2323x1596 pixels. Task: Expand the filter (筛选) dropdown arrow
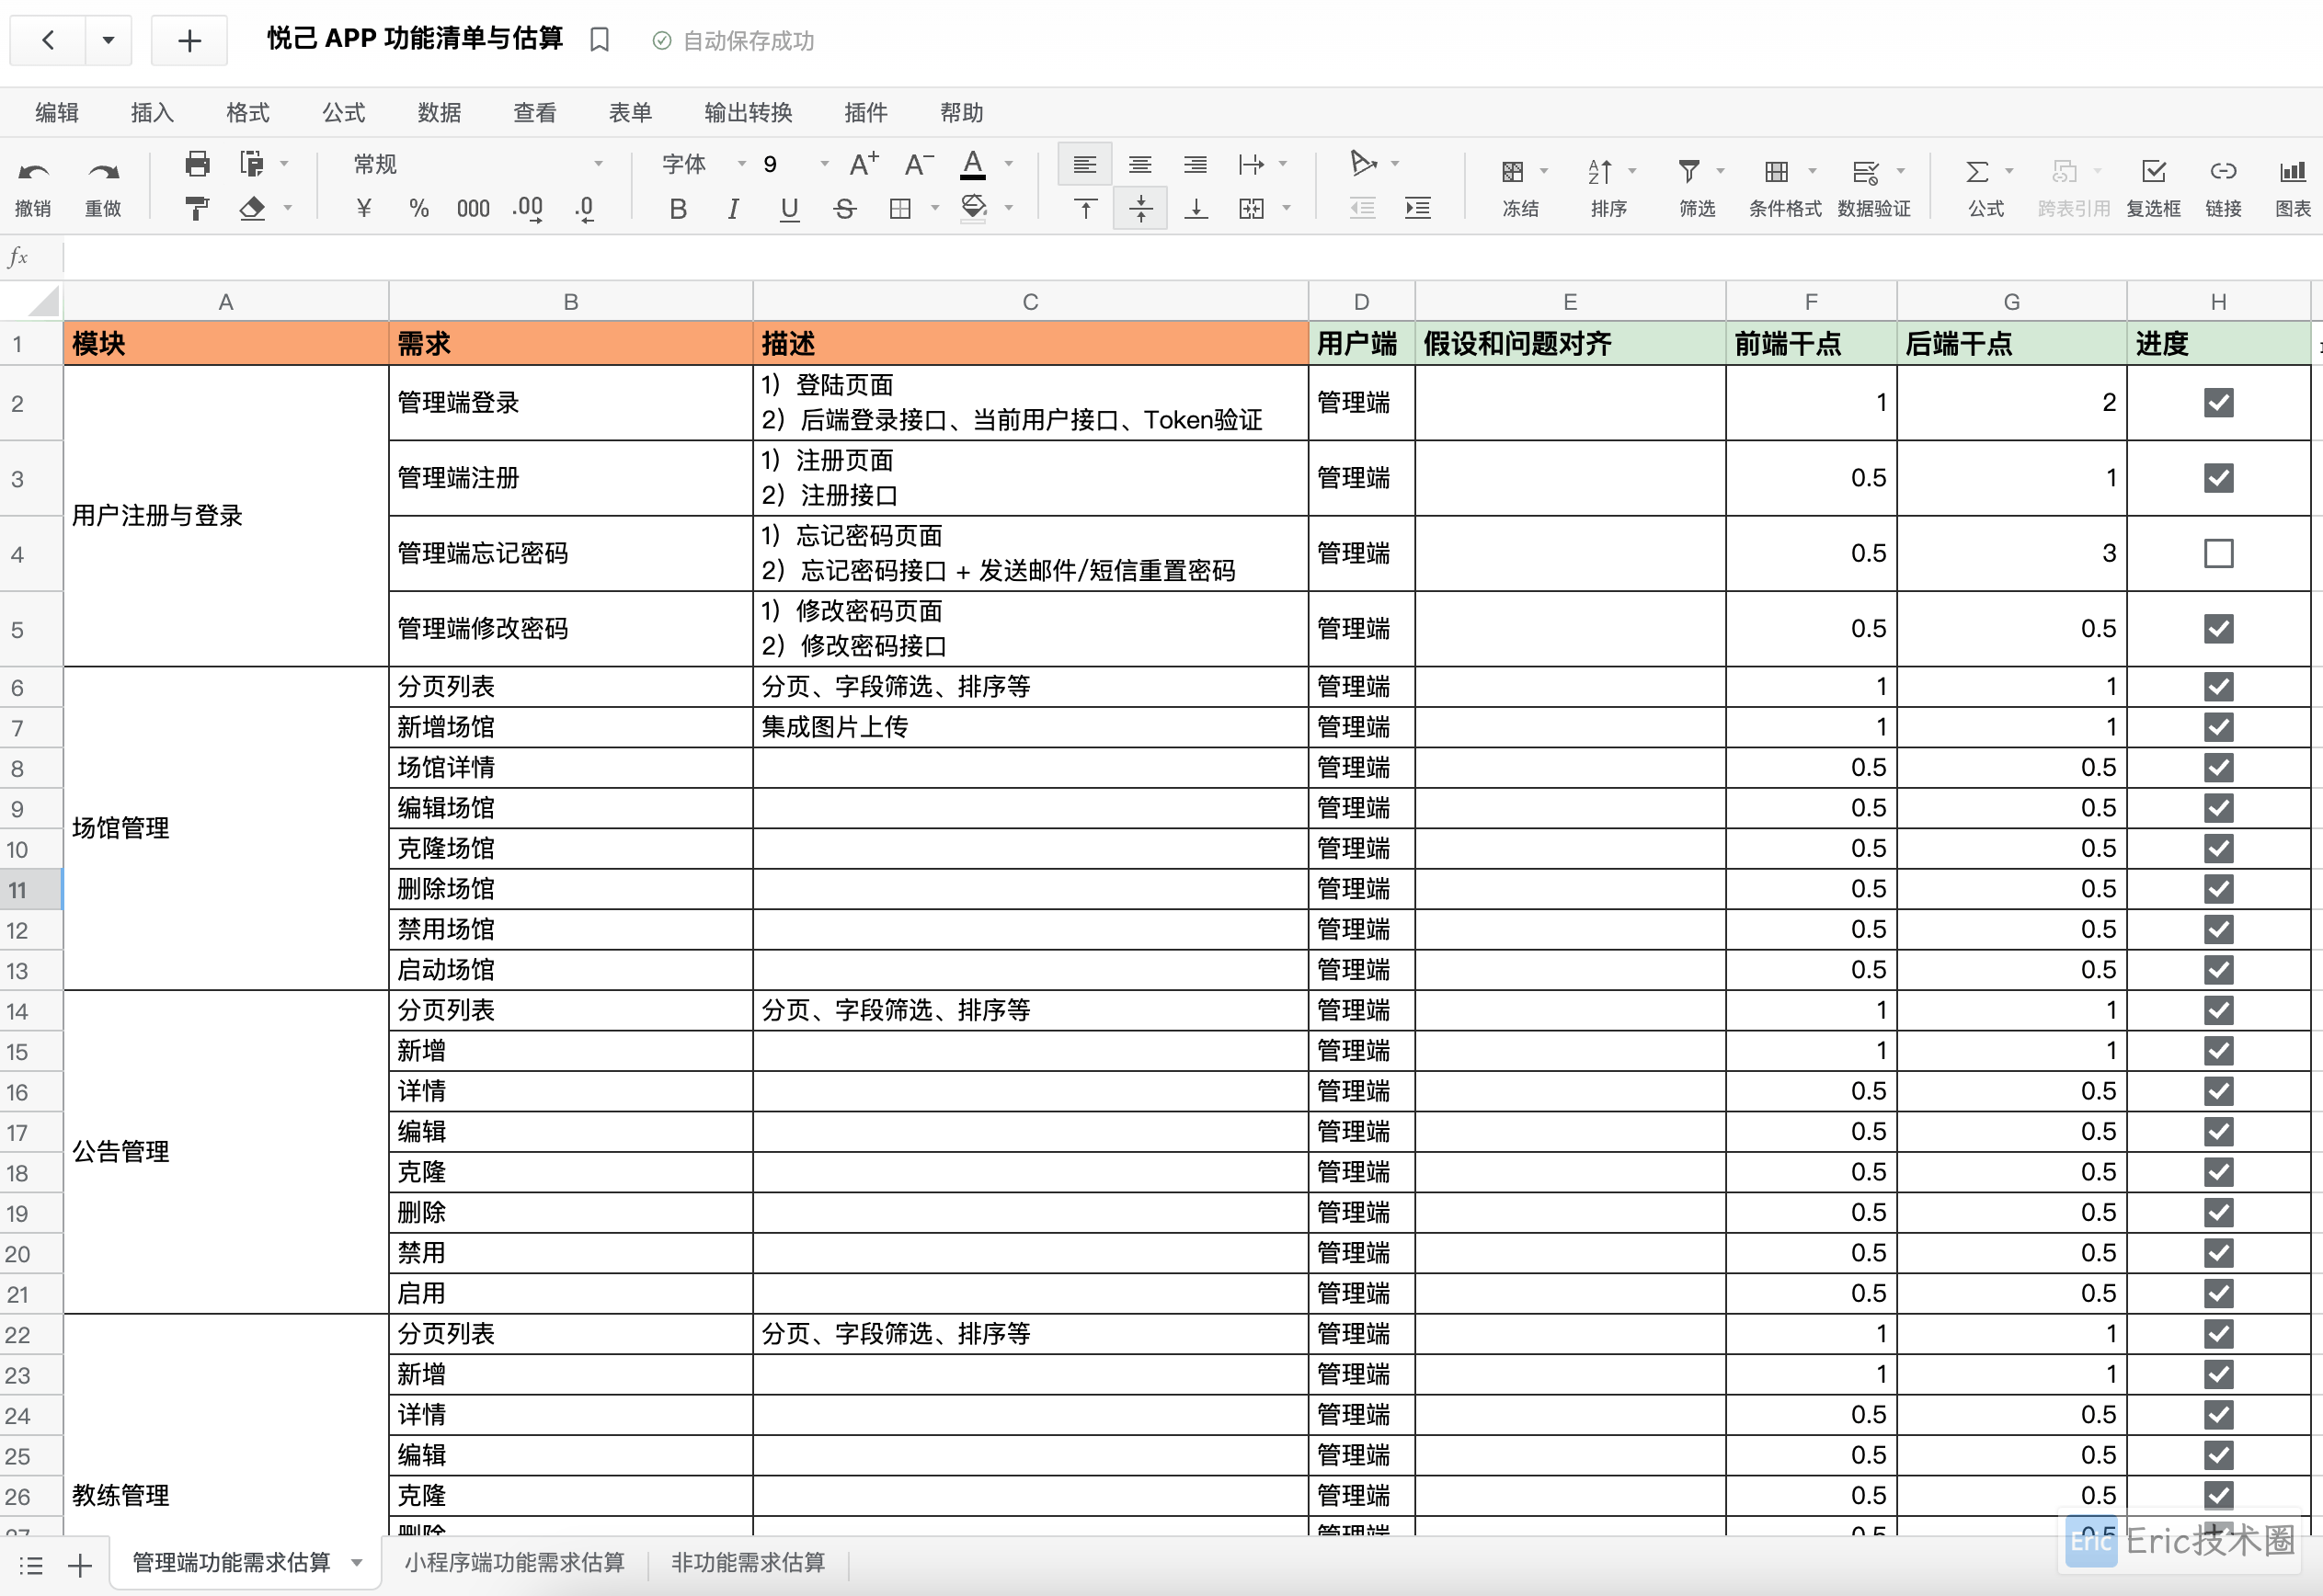coord(1720,172)
